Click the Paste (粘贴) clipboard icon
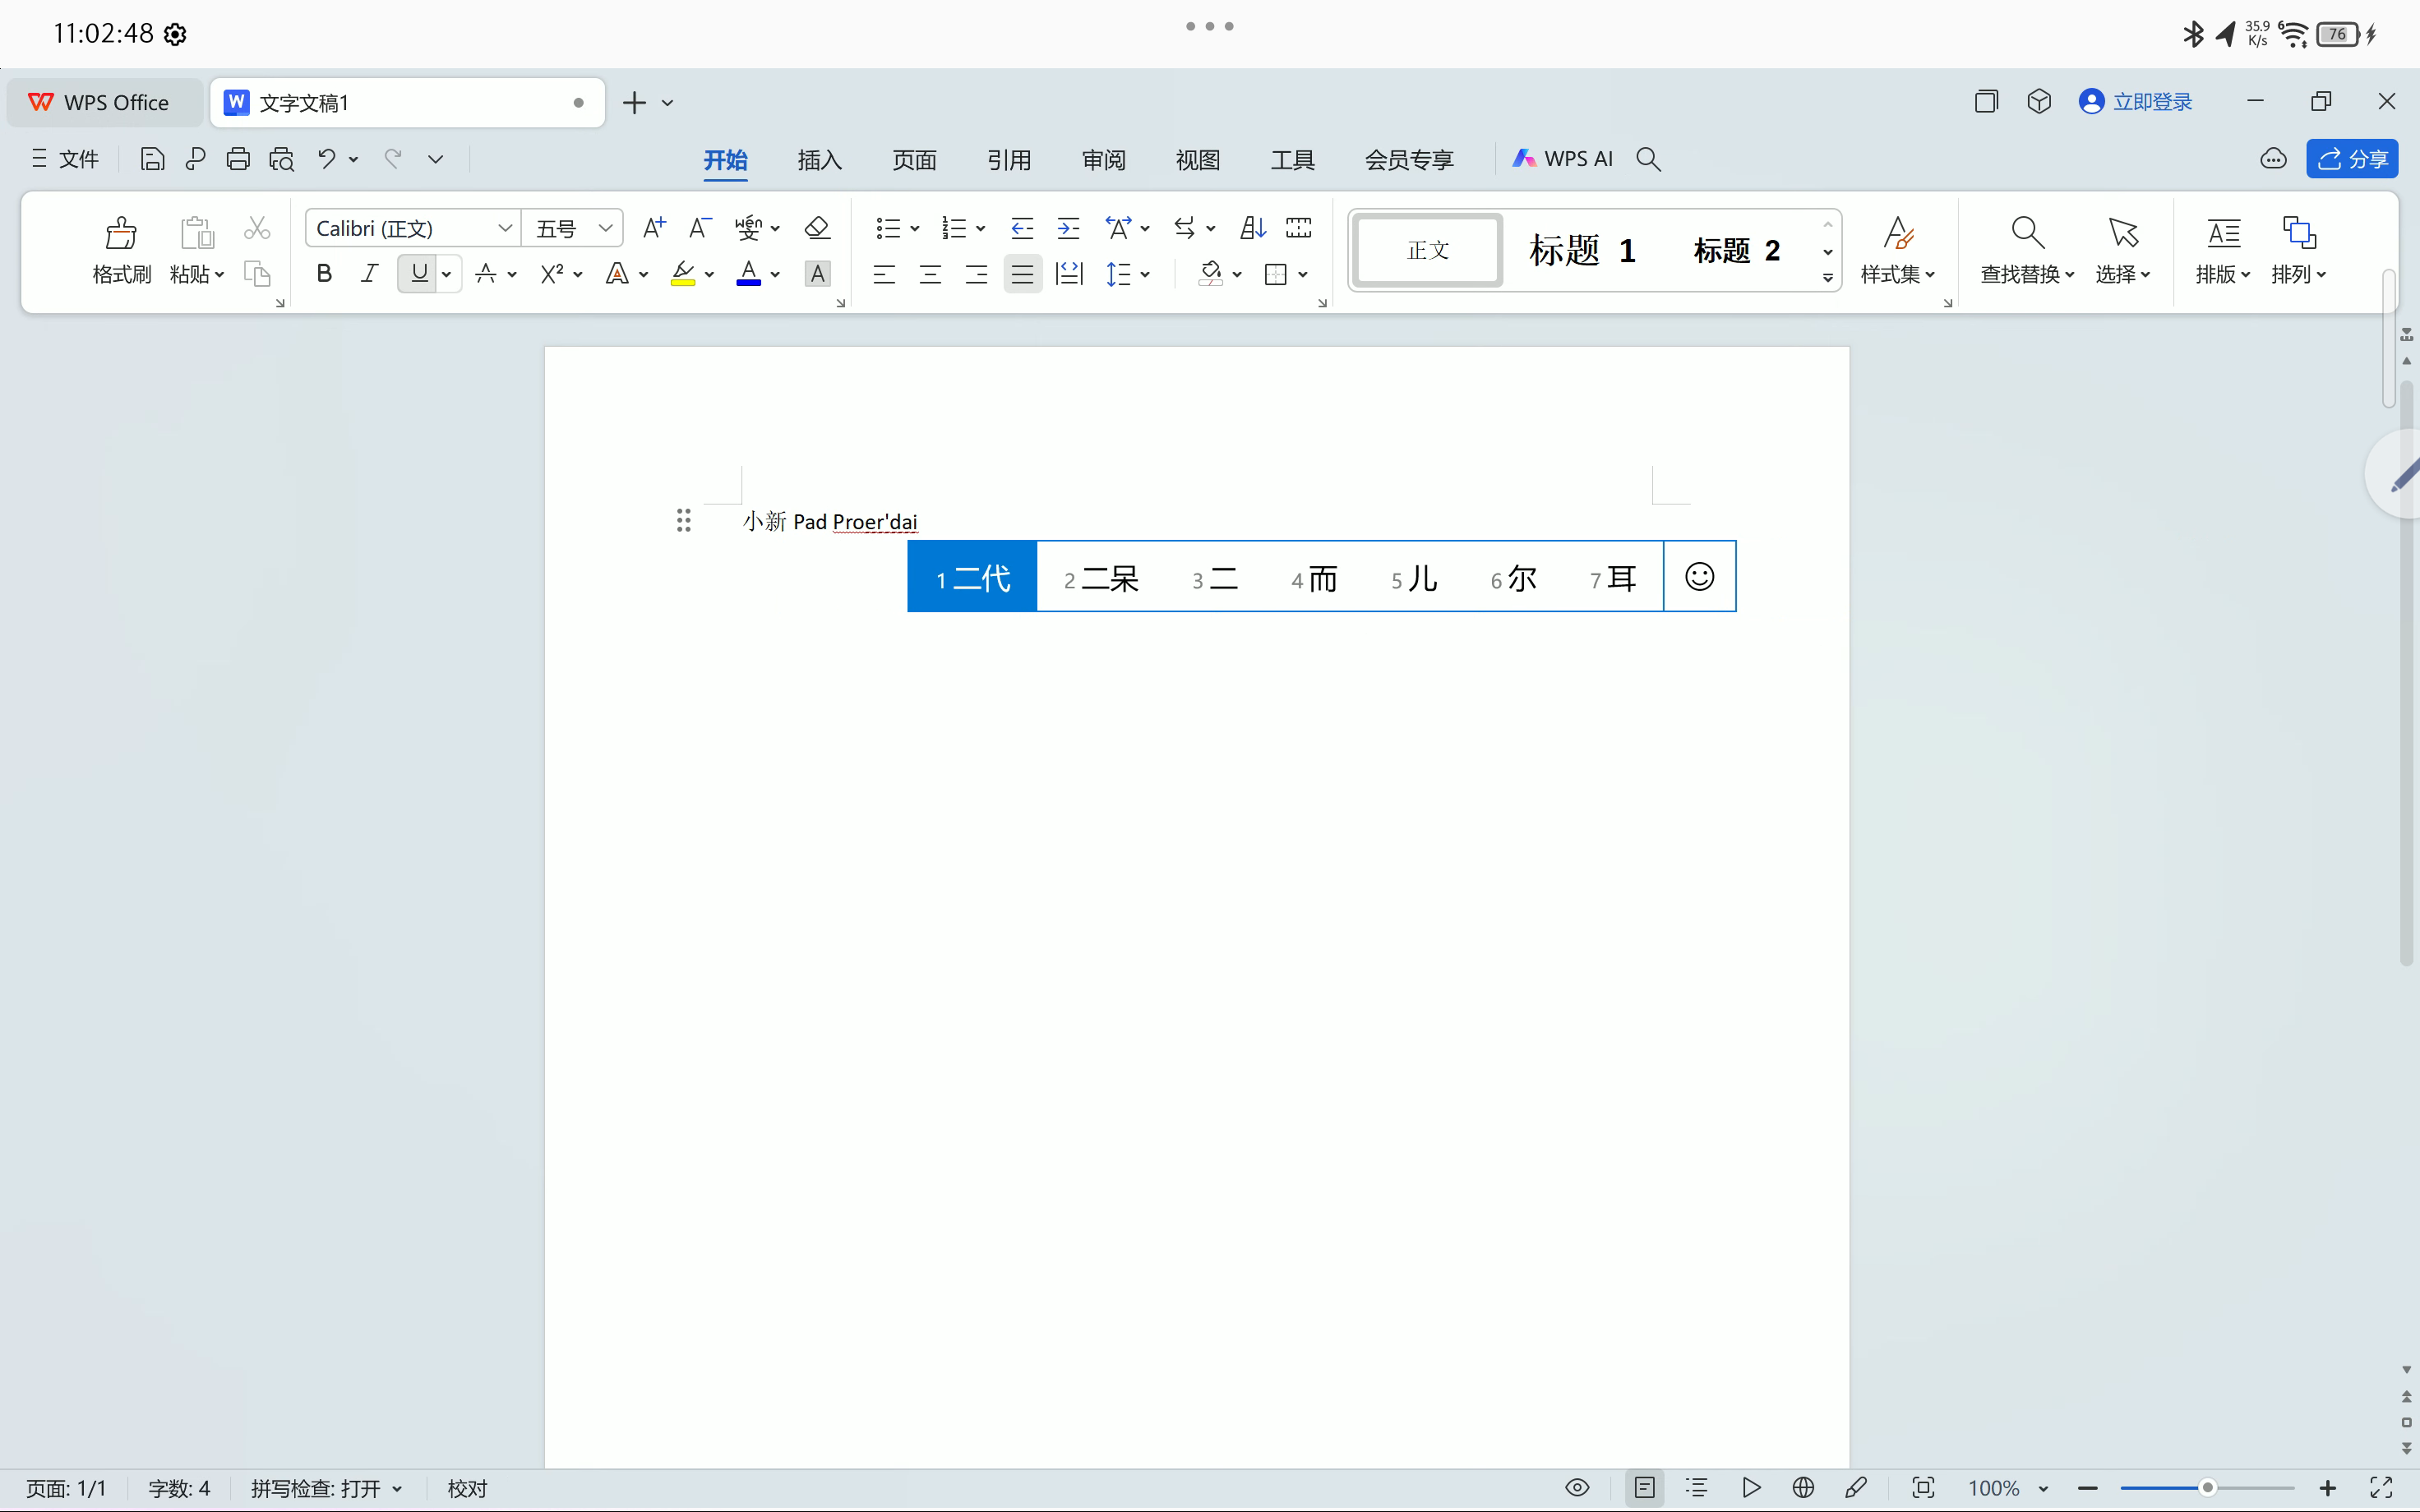Image resolution: width=2420 pixels, height=1512 pixels. click(197, 233)
